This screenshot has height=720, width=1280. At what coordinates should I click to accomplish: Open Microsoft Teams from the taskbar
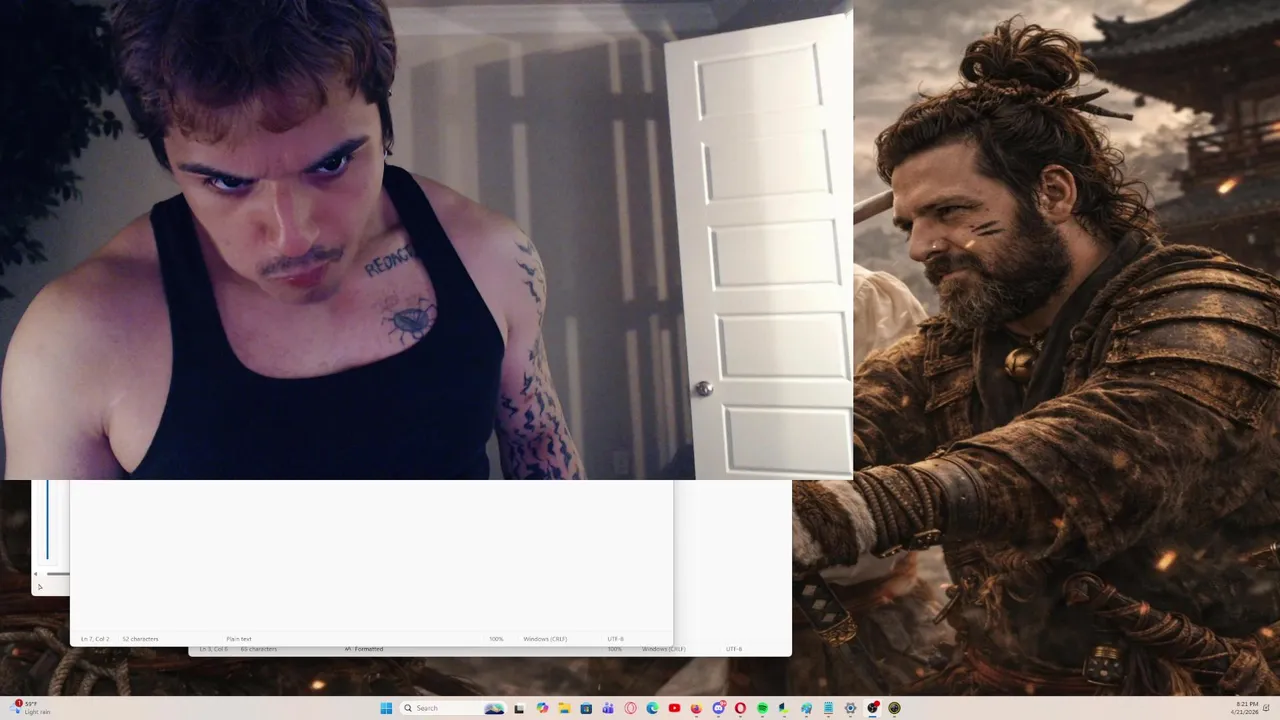[608, 708]
